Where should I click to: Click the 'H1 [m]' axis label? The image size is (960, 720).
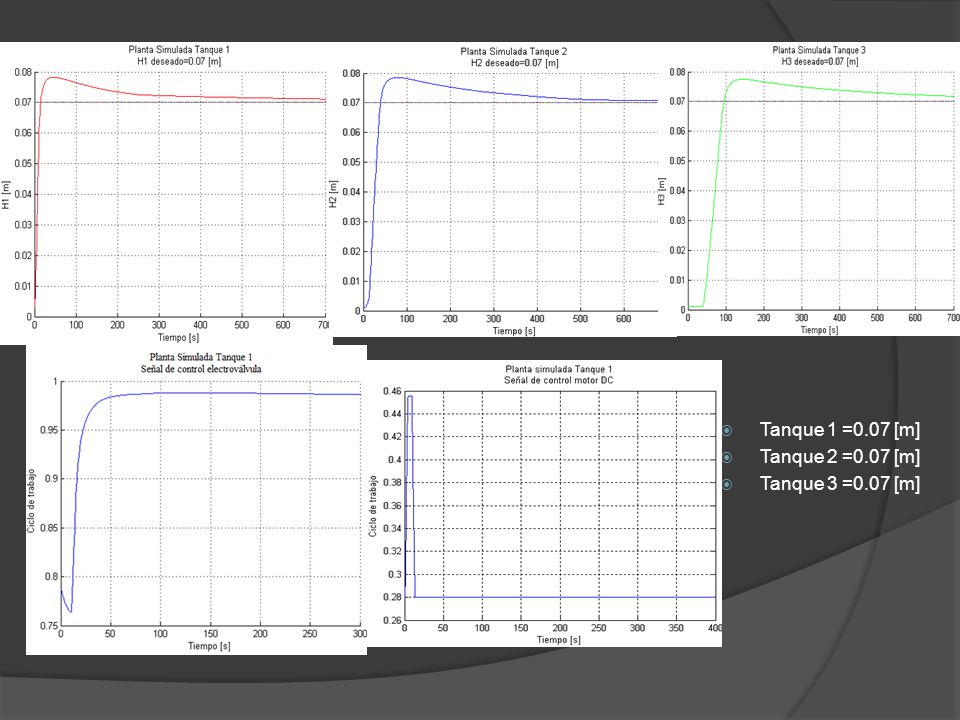point(6,195)
